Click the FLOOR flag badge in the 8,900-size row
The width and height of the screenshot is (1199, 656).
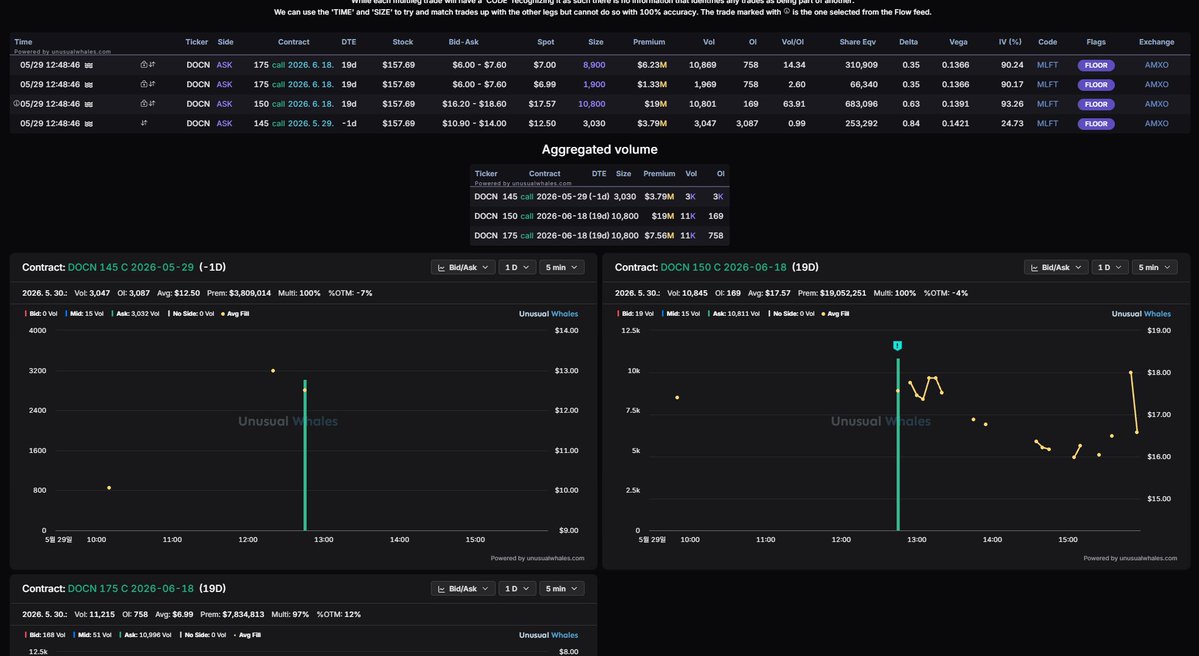coord(1096,65)
